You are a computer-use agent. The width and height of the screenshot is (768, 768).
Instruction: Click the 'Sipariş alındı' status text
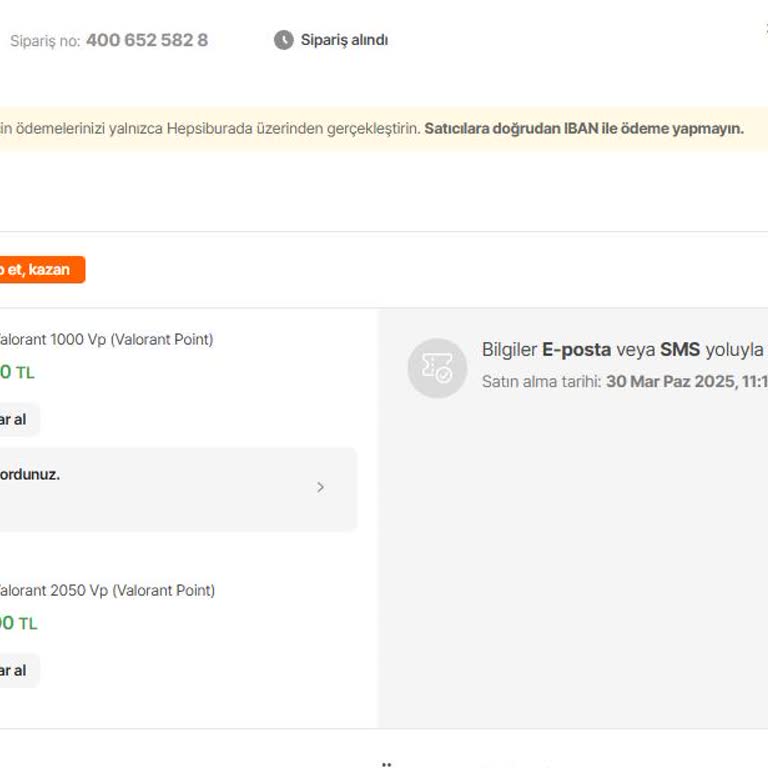click(x=344, y=40)
